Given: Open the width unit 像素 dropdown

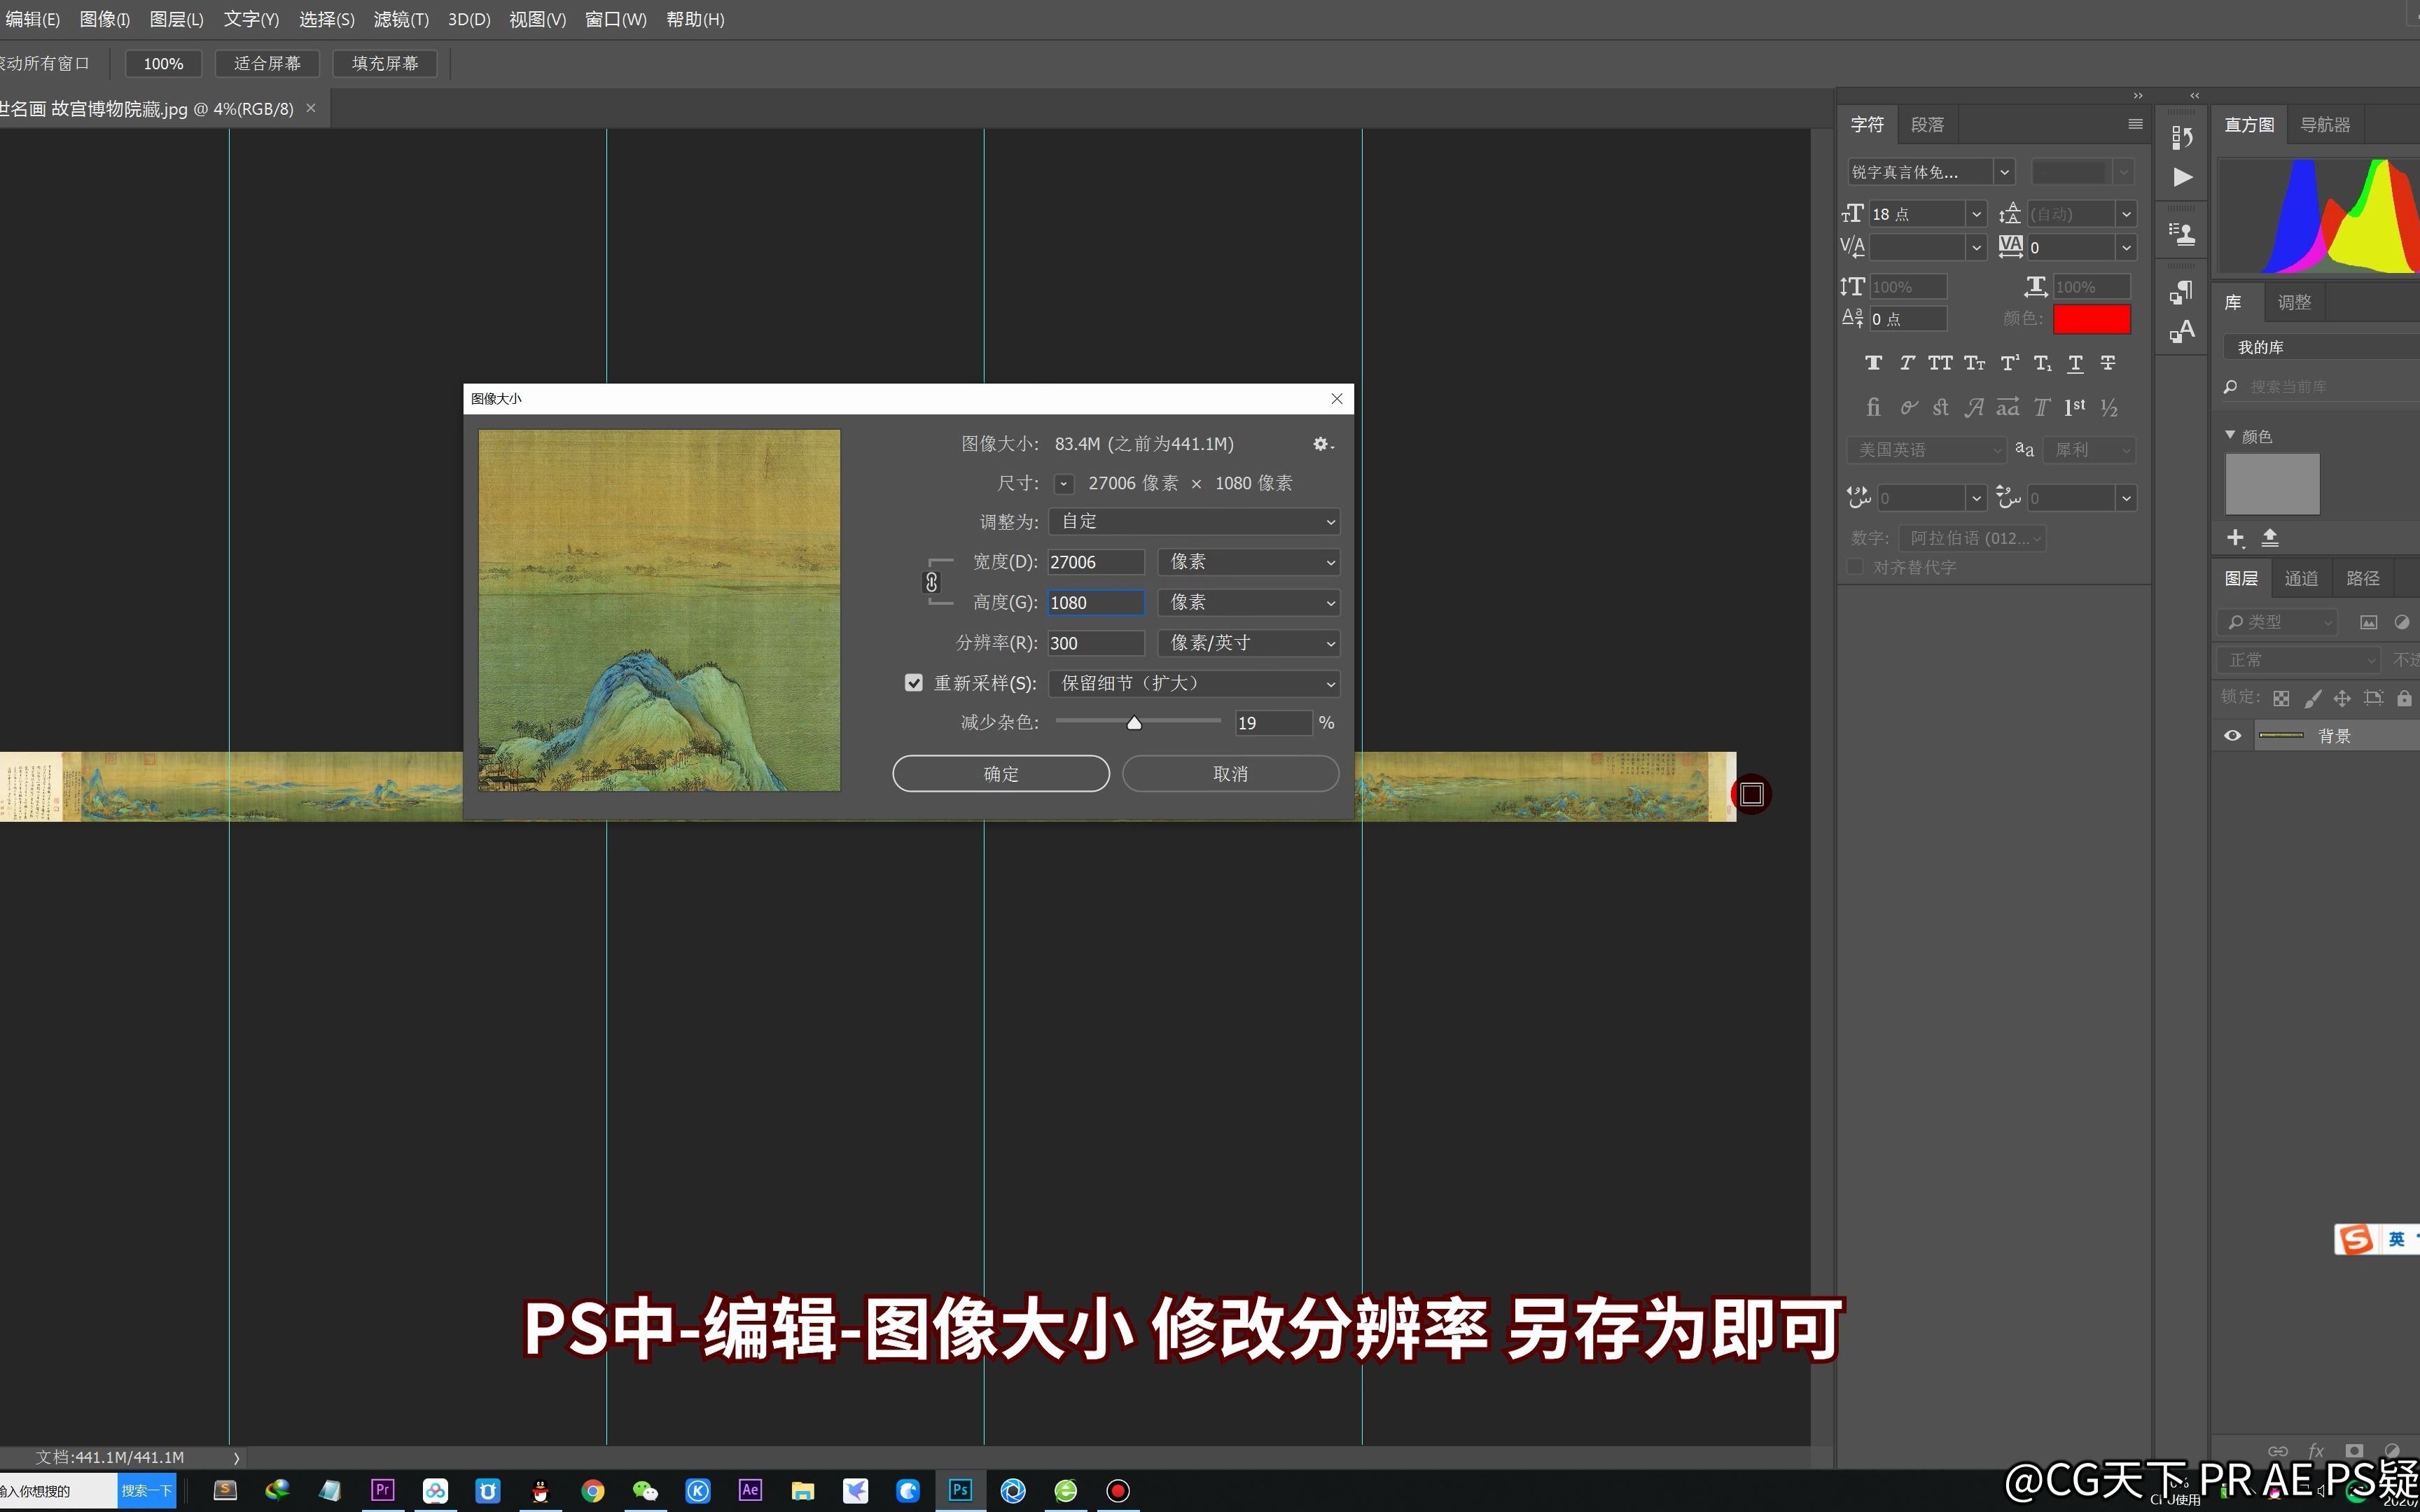Looking at the screenshot, I should coord(1248,562).
